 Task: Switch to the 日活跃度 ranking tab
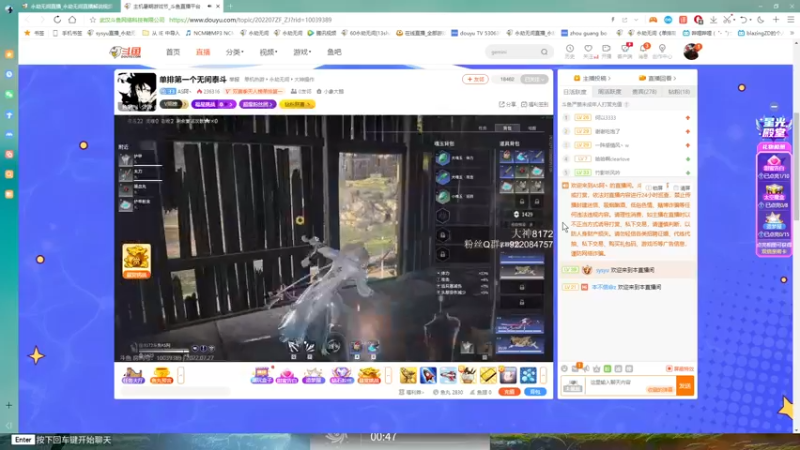575,92
